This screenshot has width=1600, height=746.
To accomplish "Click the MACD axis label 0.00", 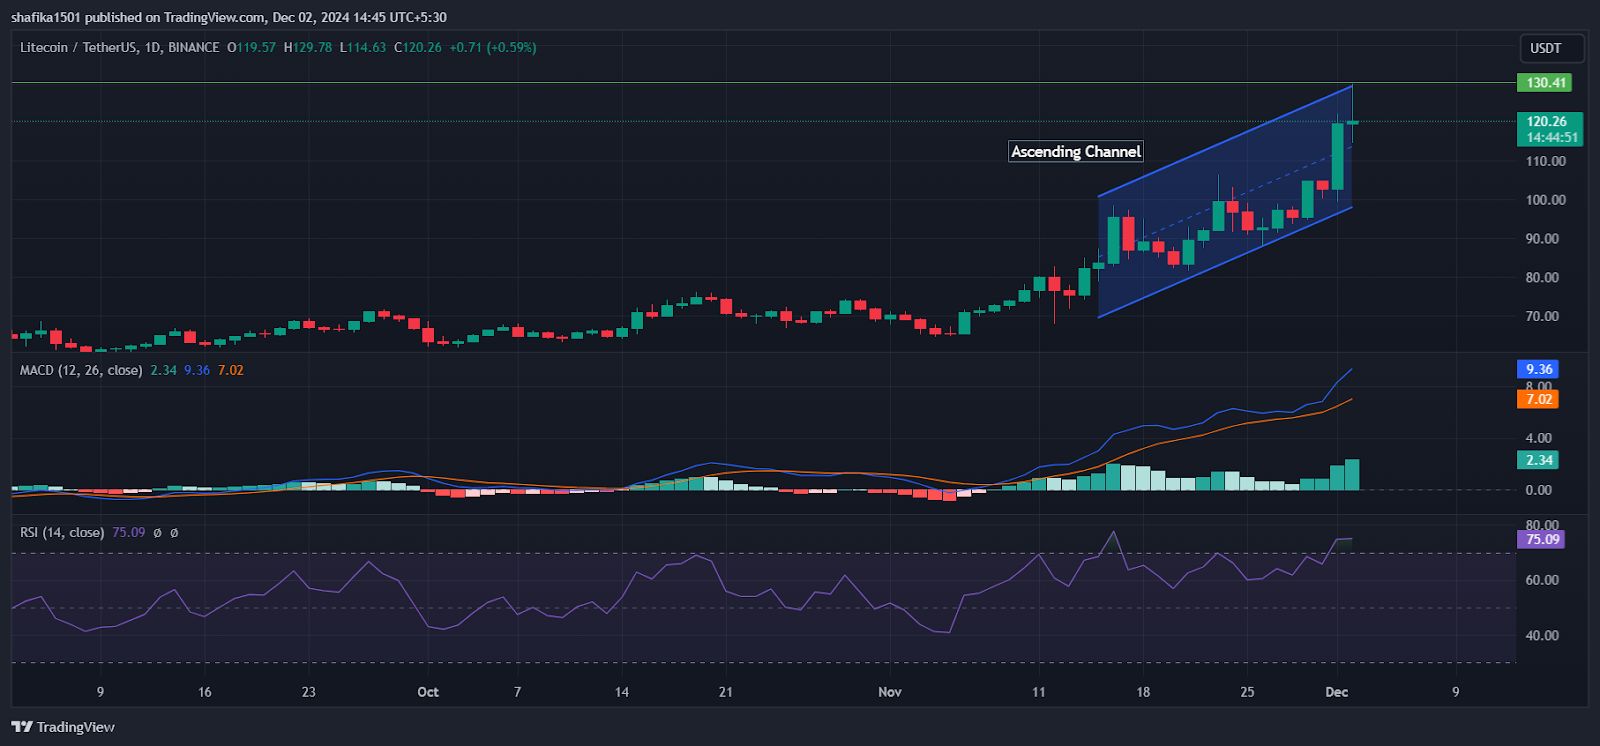I will coord(1539,490).
